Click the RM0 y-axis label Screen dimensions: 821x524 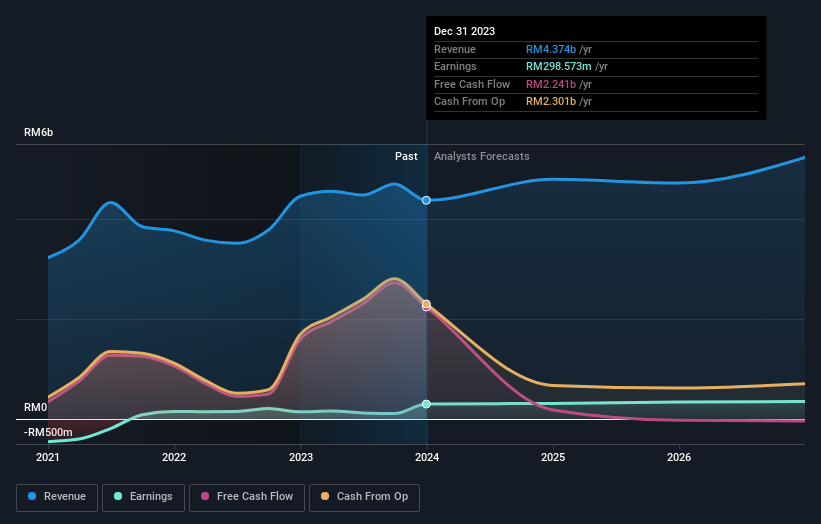point(36,407)
